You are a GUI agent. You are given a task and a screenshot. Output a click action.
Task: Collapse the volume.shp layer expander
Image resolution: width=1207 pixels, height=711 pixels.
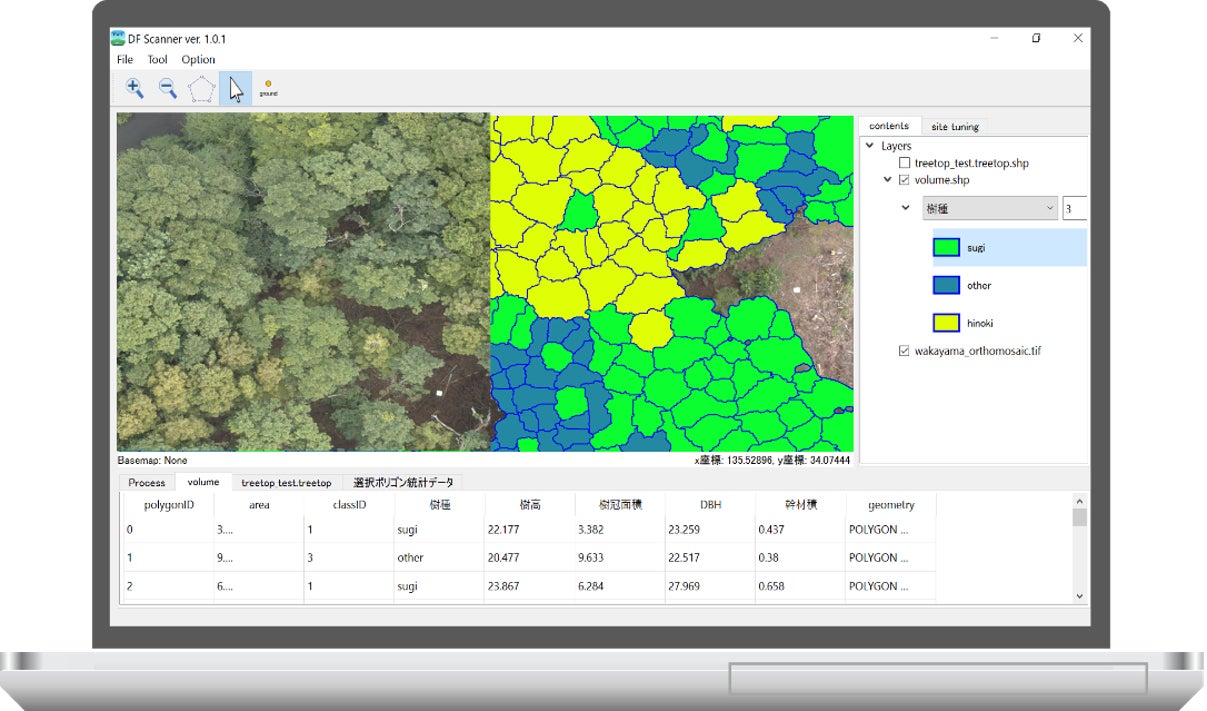pos(887,180)
